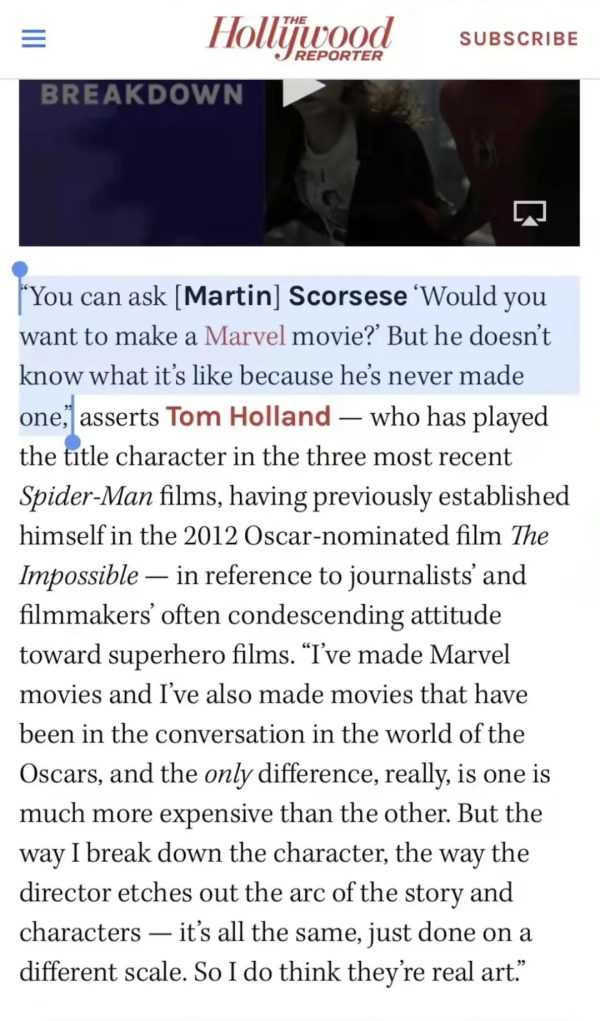Tap the AirPlay icon on the video
The image size is (600, 1021).
pos(530,212)
